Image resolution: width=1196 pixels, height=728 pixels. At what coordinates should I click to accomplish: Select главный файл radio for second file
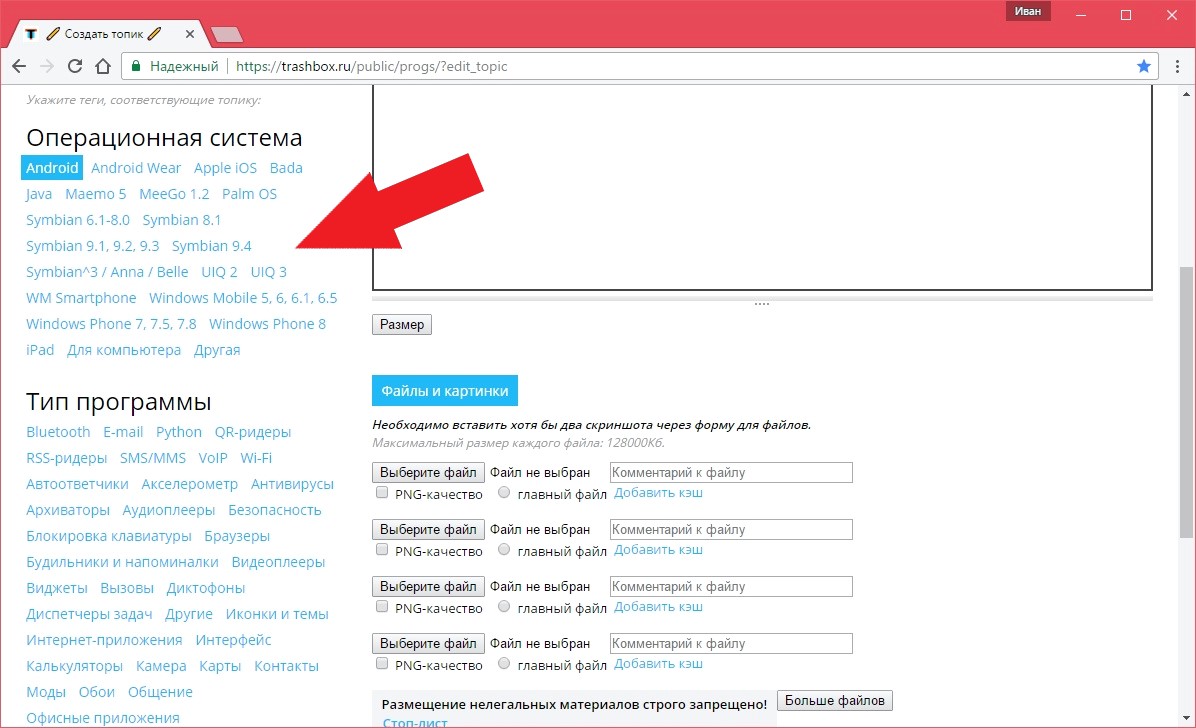(x=503, y=550)
